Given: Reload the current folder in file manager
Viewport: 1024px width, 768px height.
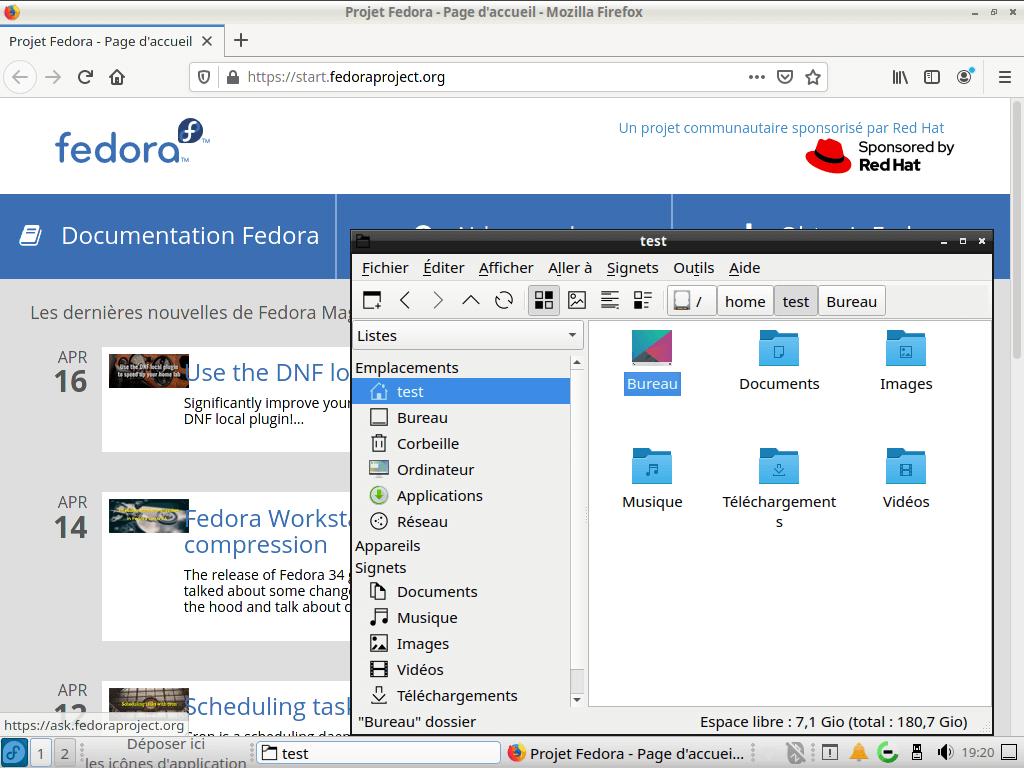Looking at the screenshot, I should click(504, 300).
